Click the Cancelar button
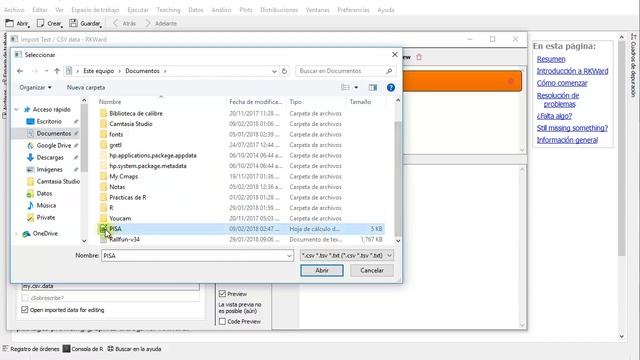This screenshot has width=640, height=360. pyautogui.click(x=372, y=271)
